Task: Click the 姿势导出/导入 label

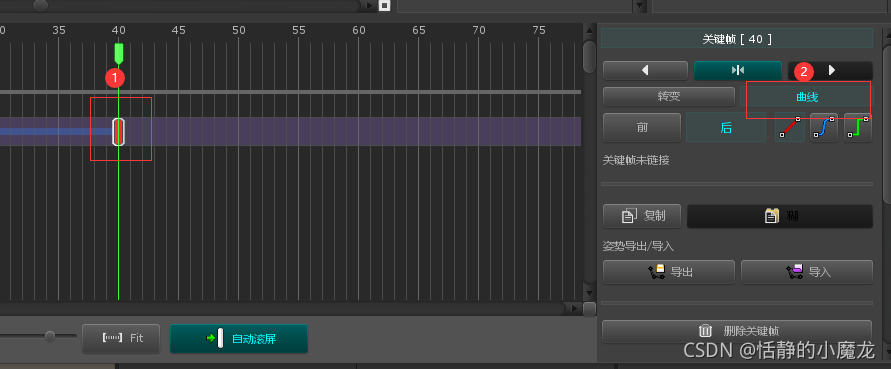Action: tap(638, 246)
